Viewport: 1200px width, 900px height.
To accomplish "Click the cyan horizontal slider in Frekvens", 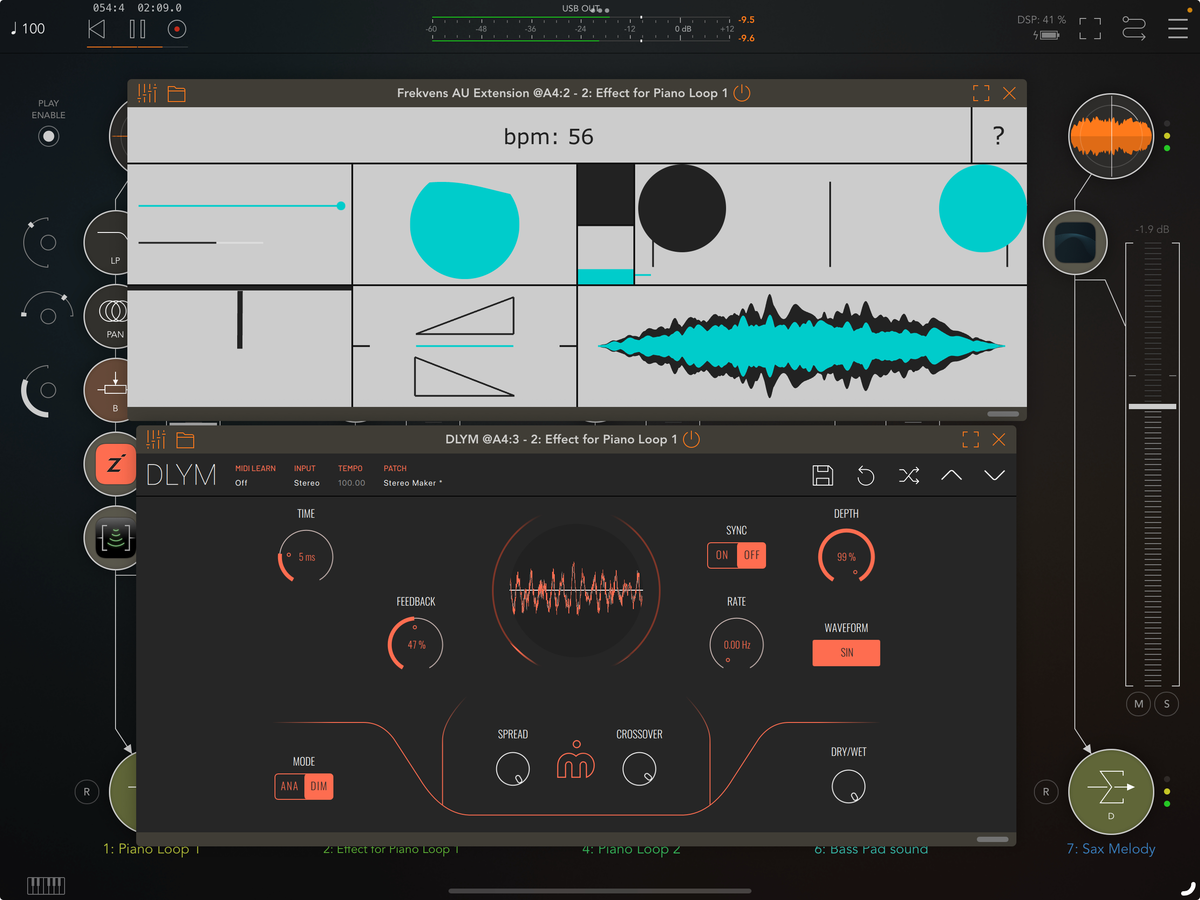I will (241, 206).
